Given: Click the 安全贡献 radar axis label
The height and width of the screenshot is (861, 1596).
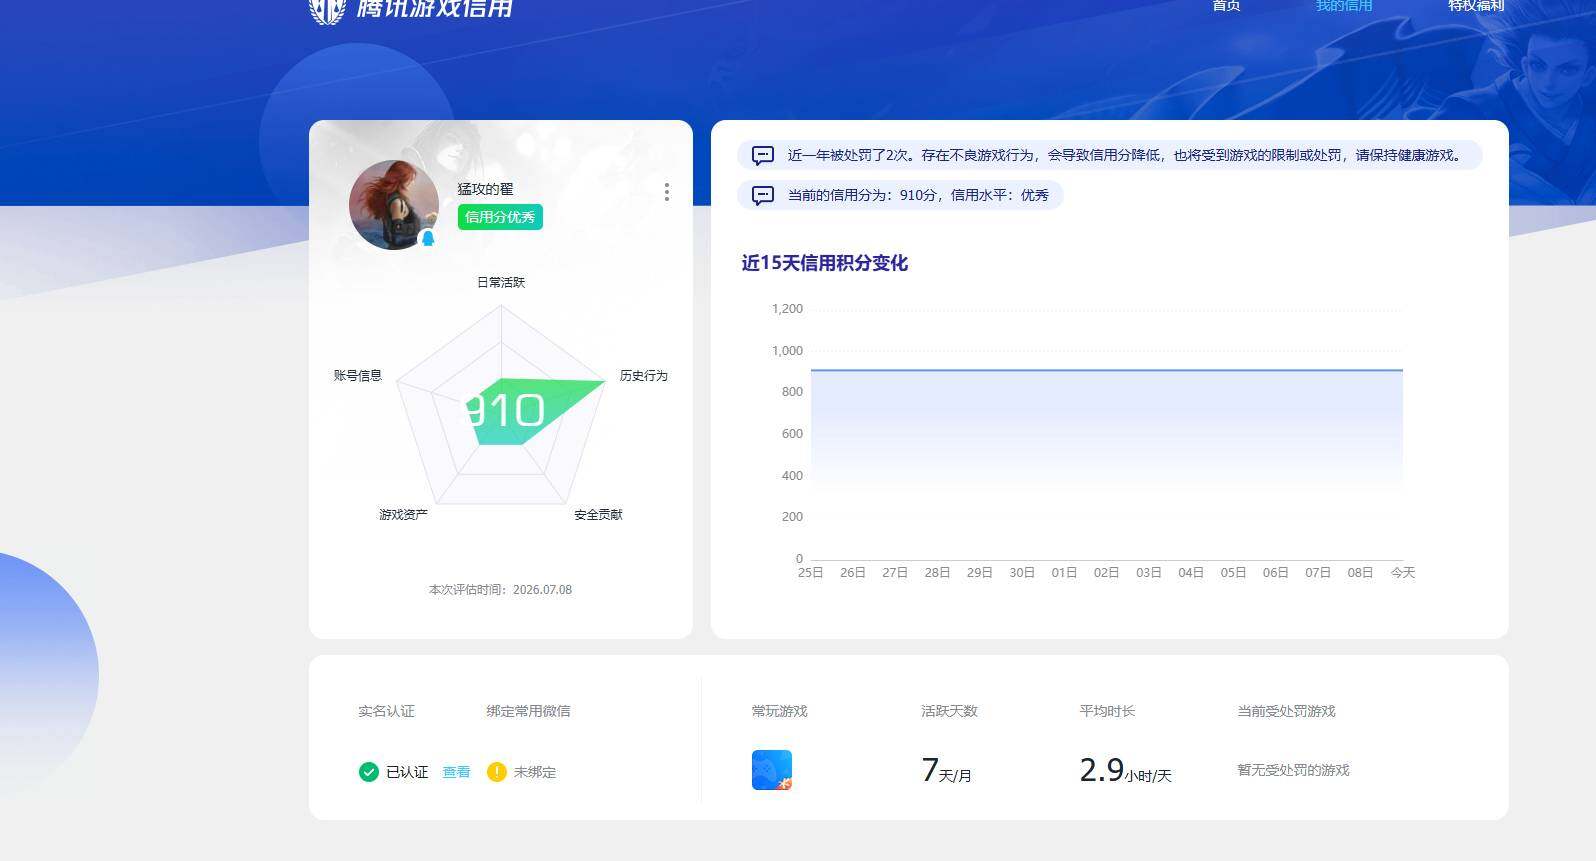Looking at the screenshot, I should coord(598,514).
